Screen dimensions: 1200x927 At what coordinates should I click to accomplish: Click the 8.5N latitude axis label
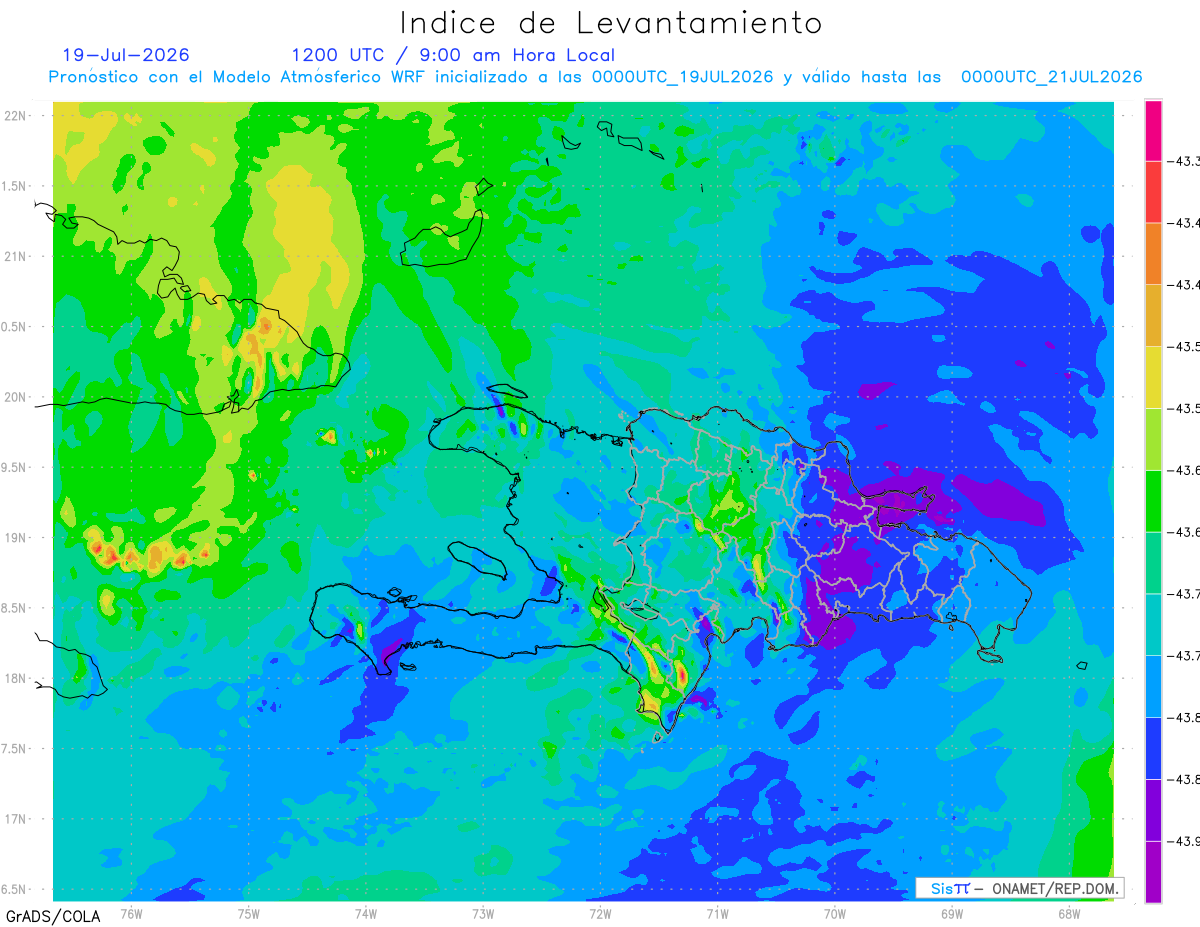point(14,608)
